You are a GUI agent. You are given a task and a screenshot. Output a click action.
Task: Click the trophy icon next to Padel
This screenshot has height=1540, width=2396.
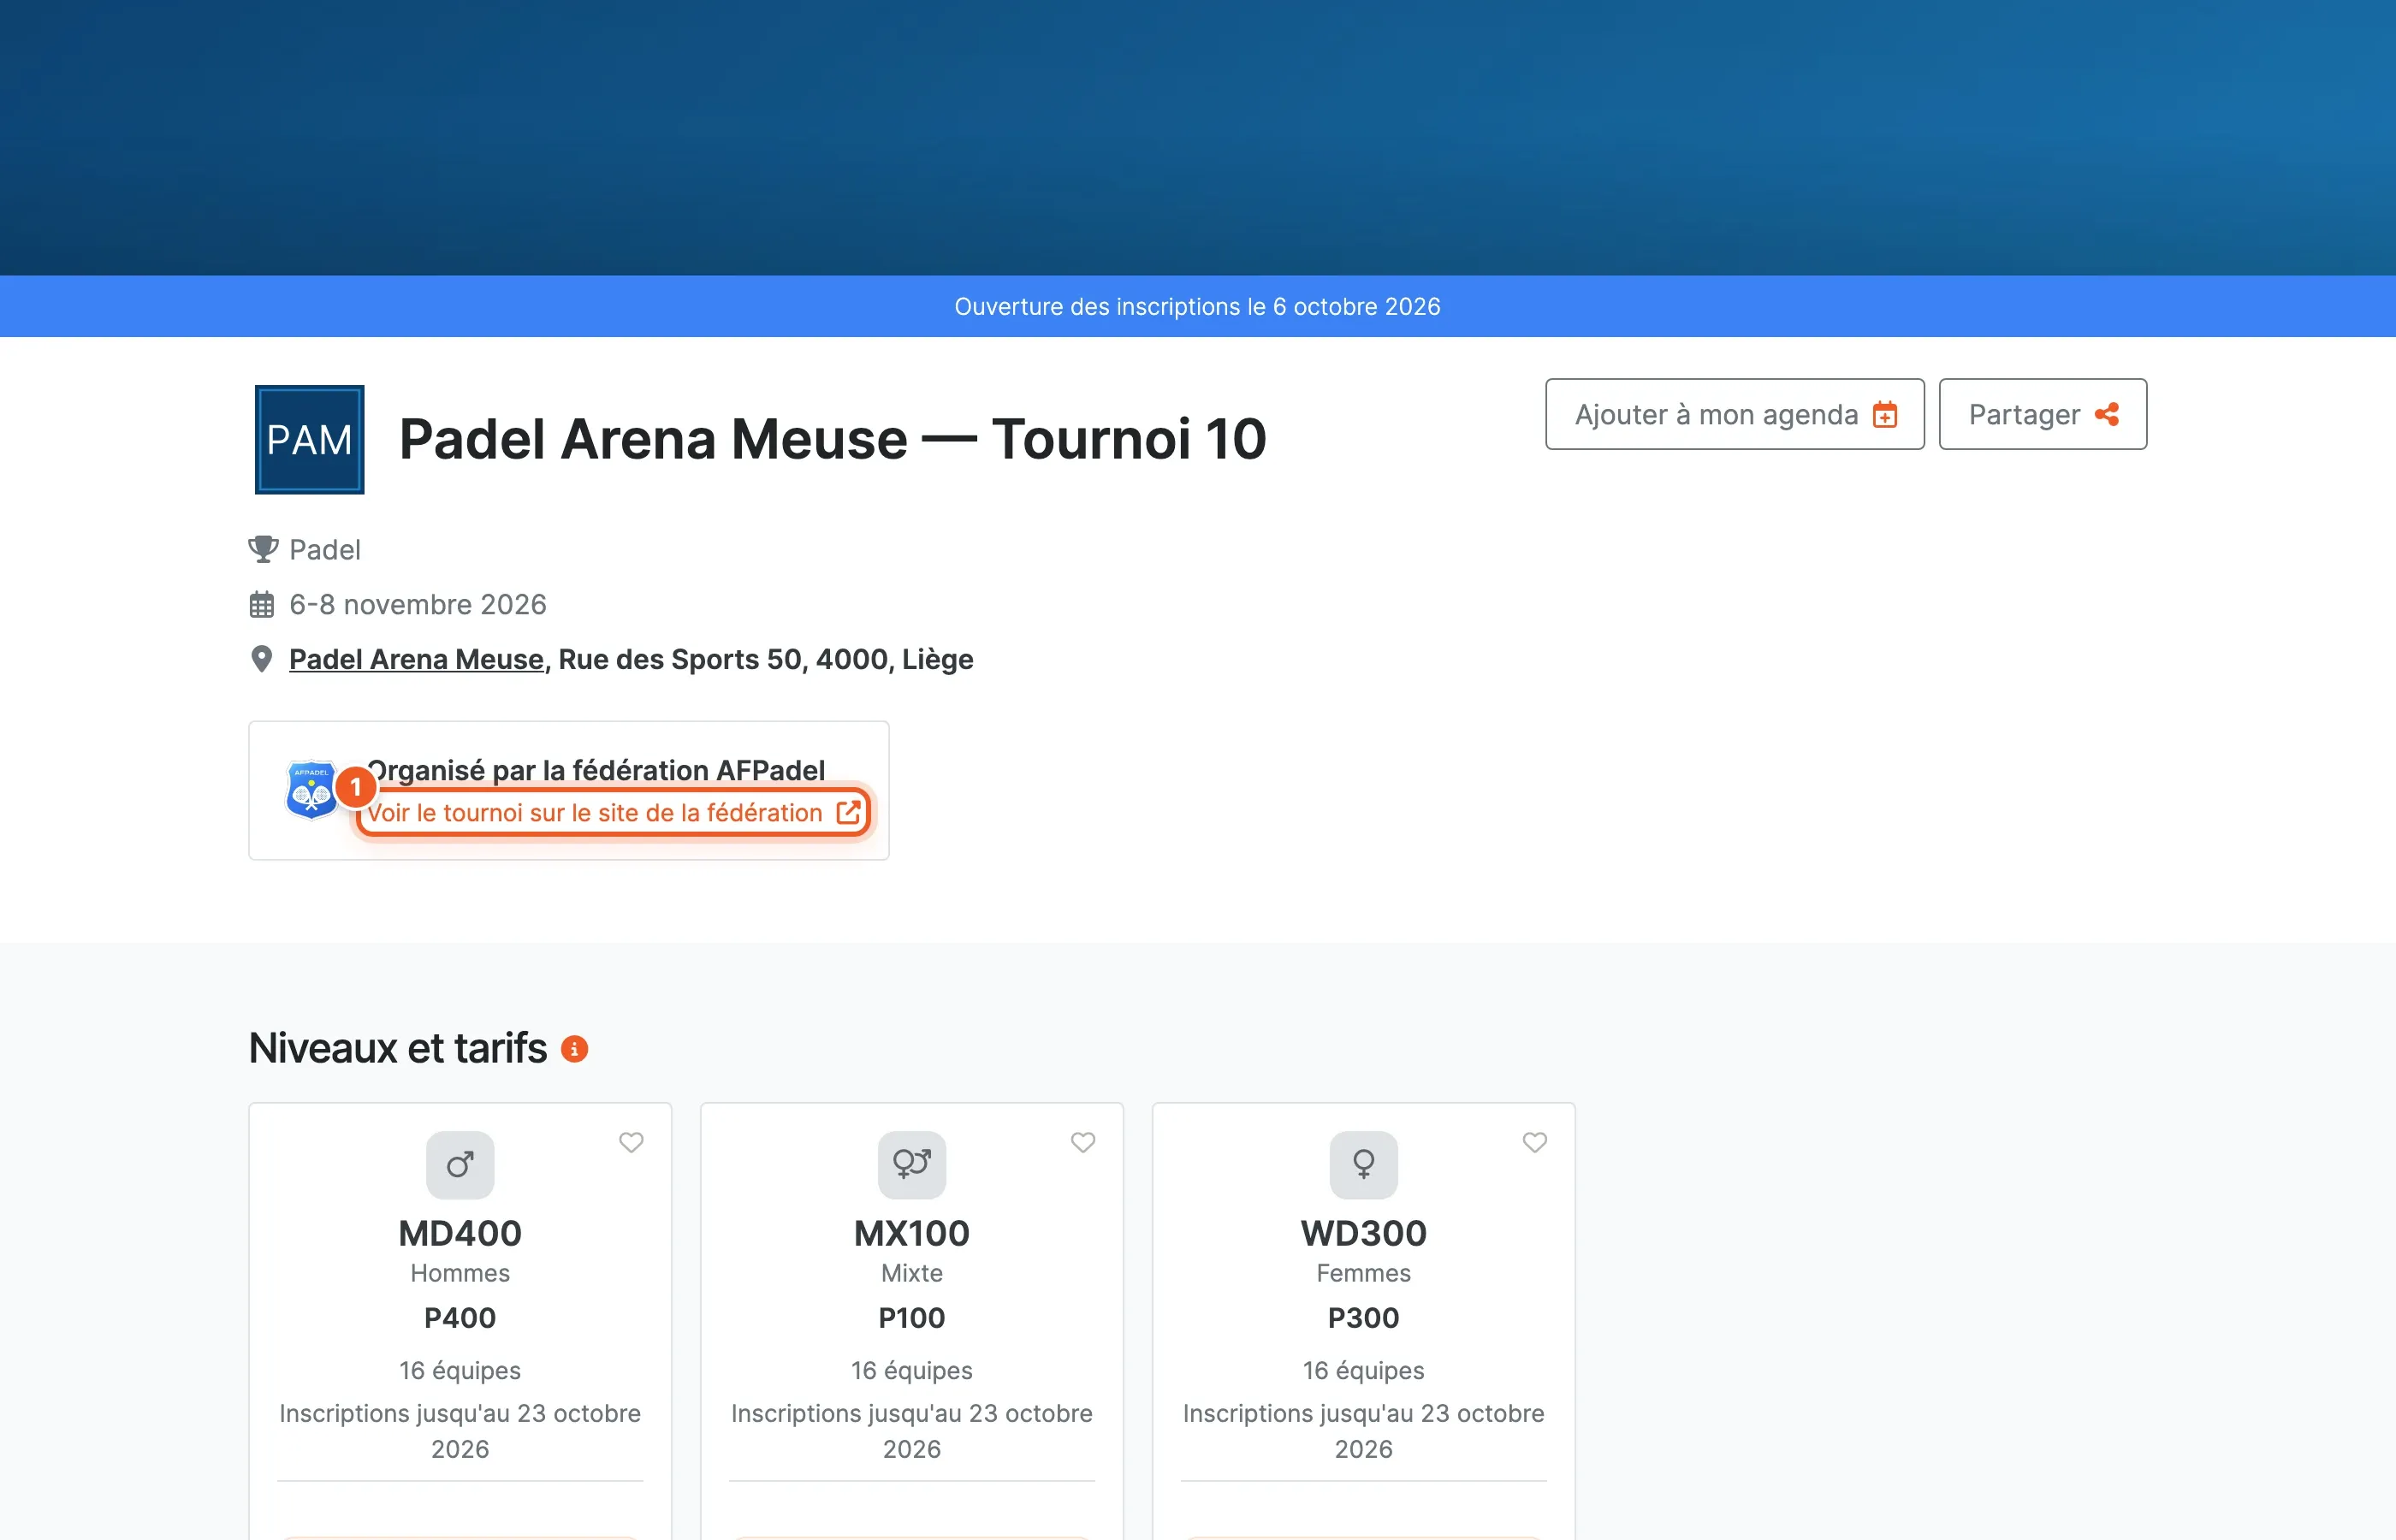(x=263, y=549)
